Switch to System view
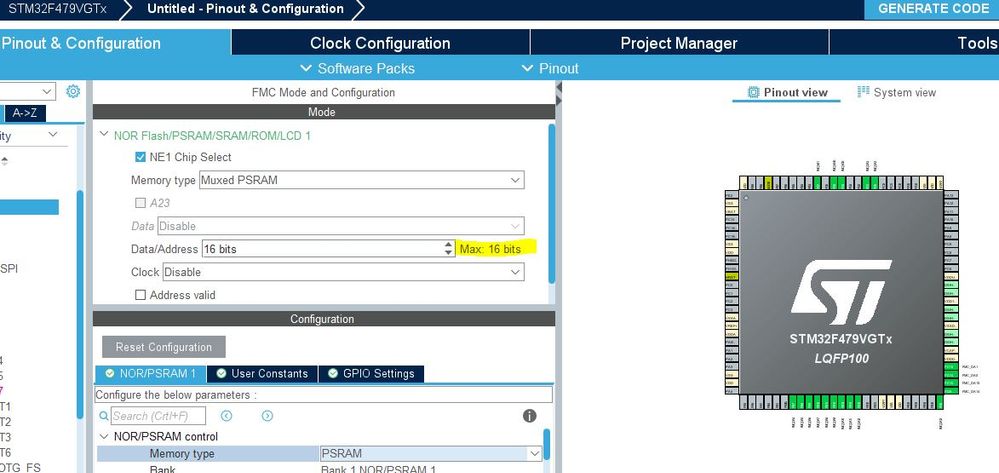Image resolution: width=999 pixels, height=473 pixels. point(897,92)
